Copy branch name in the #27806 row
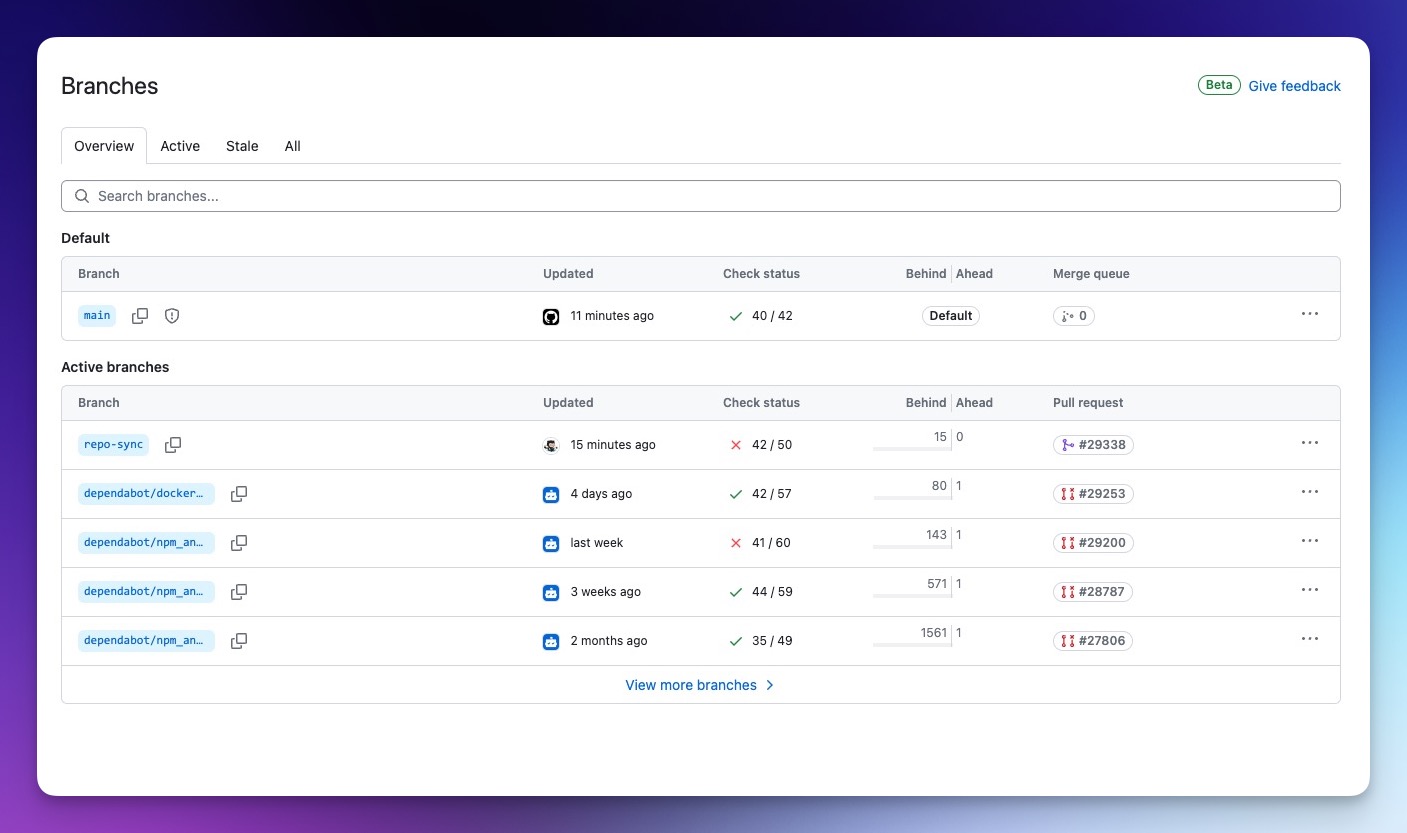 click(x=239, y=641)
